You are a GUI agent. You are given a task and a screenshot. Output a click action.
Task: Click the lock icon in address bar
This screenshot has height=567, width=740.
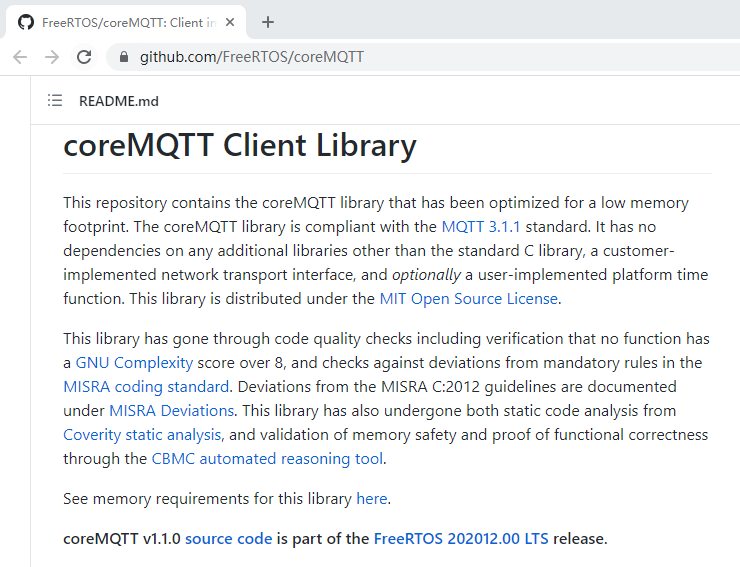click(x=124, y=57)
